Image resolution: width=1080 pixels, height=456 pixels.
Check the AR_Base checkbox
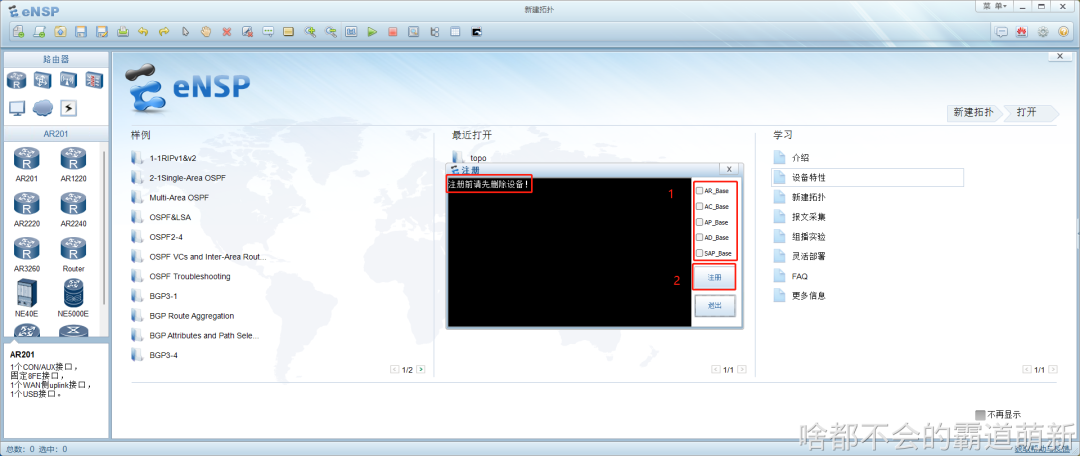click(700, 191)
